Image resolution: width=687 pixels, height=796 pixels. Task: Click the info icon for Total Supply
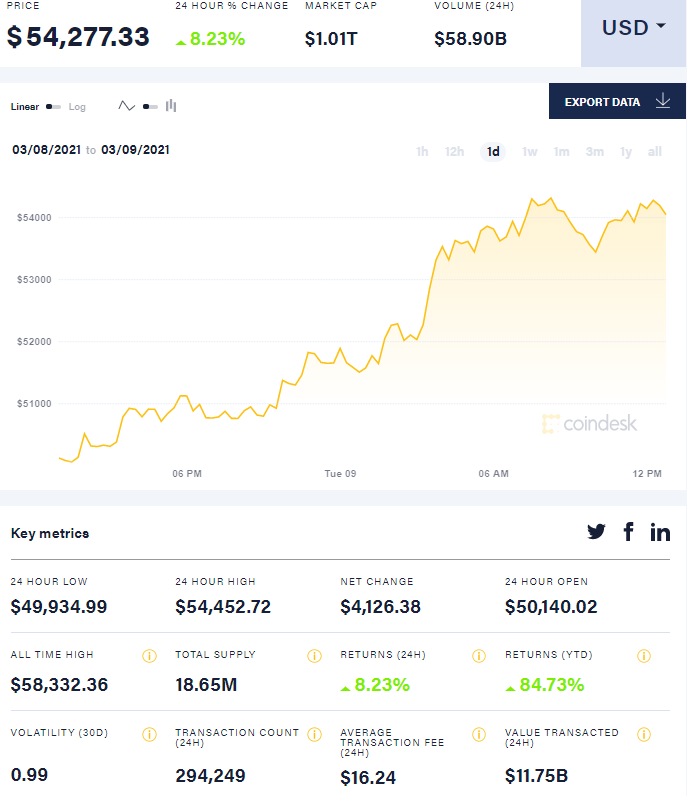[314, 656]
